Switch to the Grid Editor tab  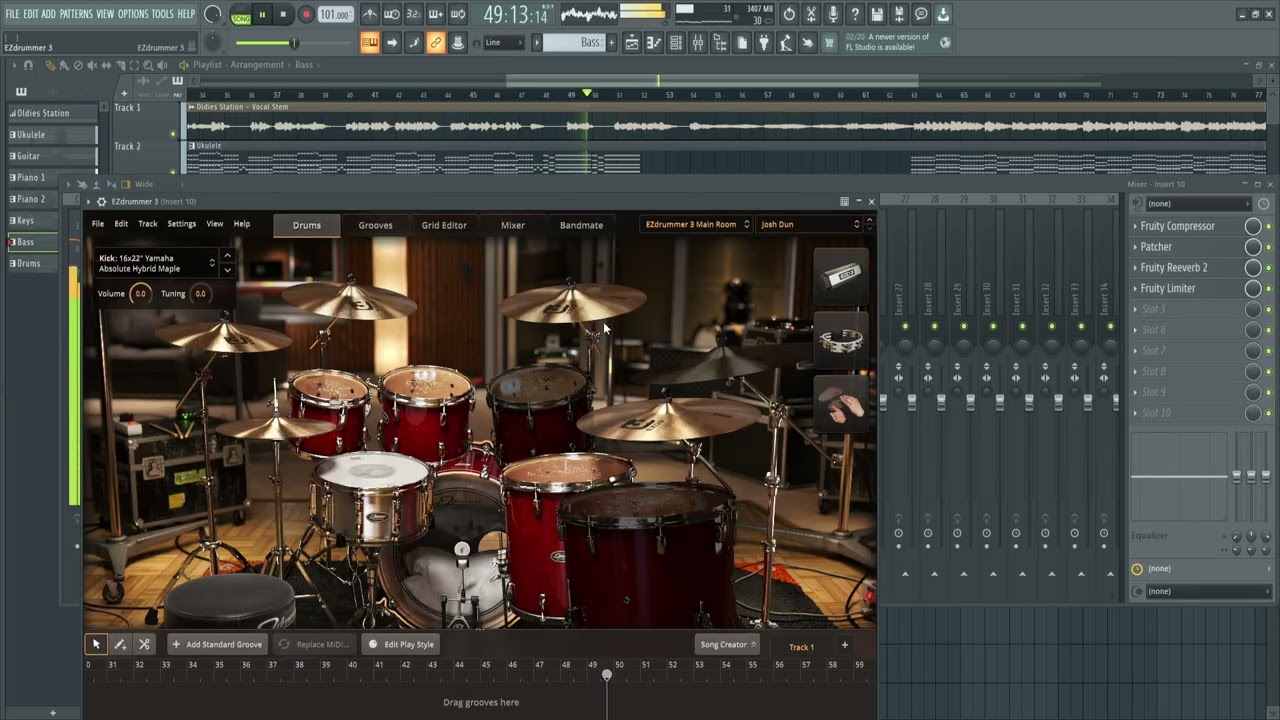tap(444, 225)
